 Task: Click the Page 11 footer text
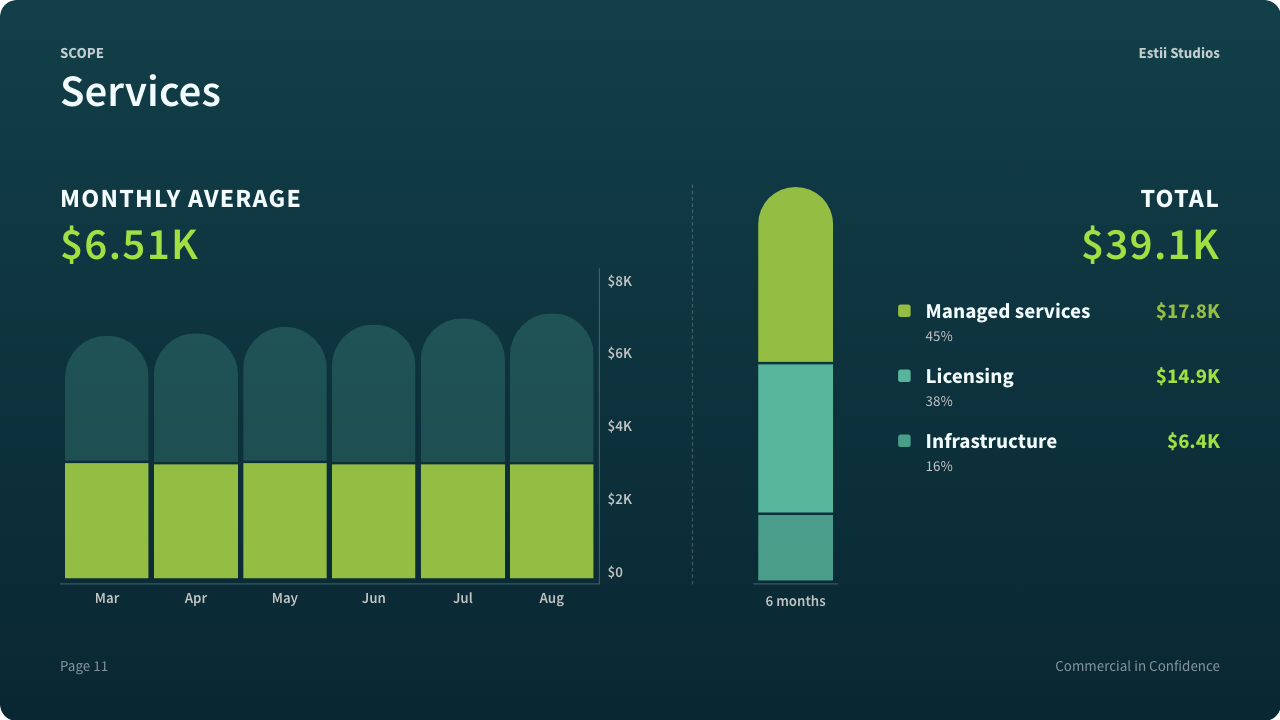[84, 666]
